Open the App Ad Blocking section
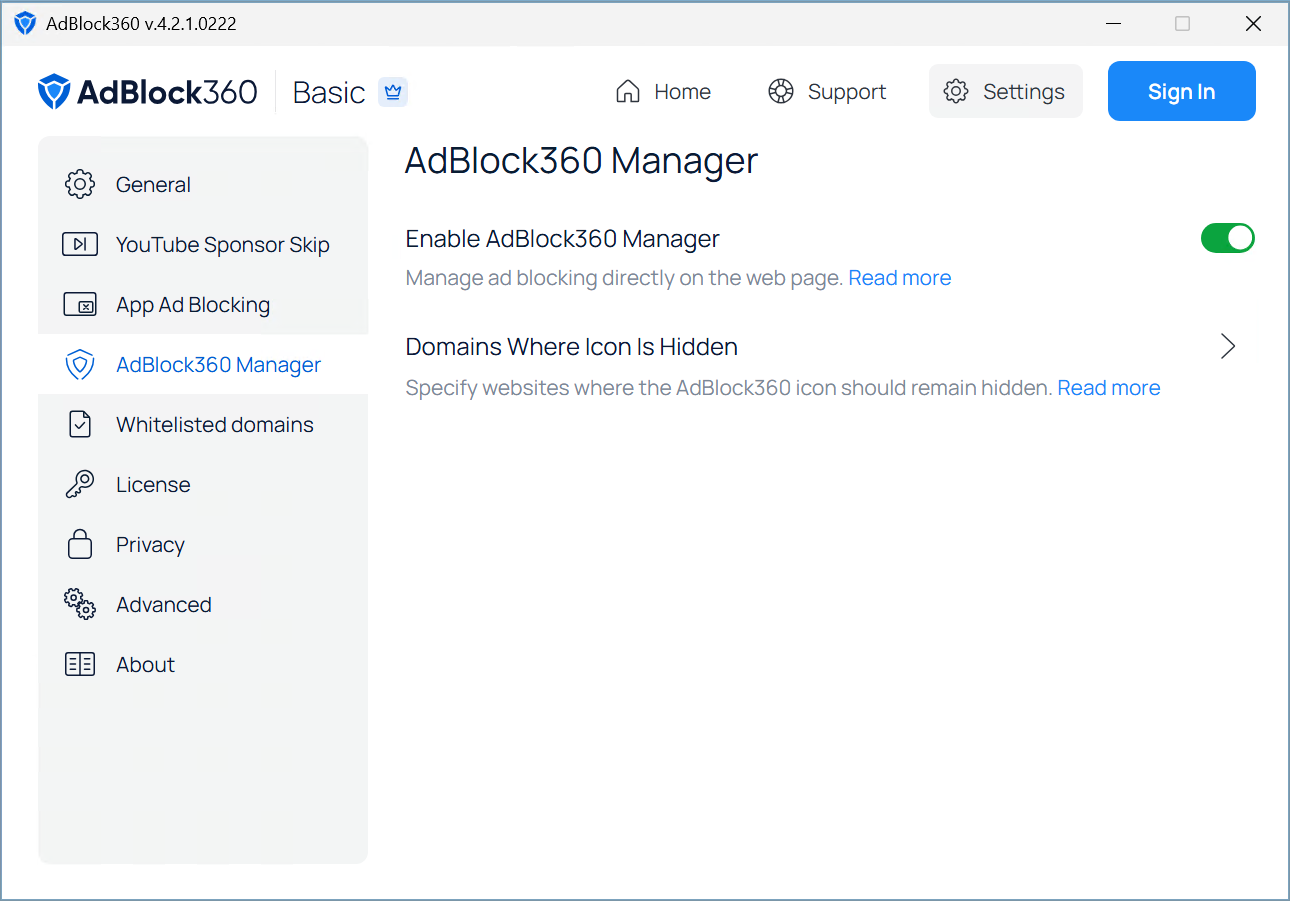Viewport: 1290px width, 901px height. pyautogui.click(x=203, y=304)
